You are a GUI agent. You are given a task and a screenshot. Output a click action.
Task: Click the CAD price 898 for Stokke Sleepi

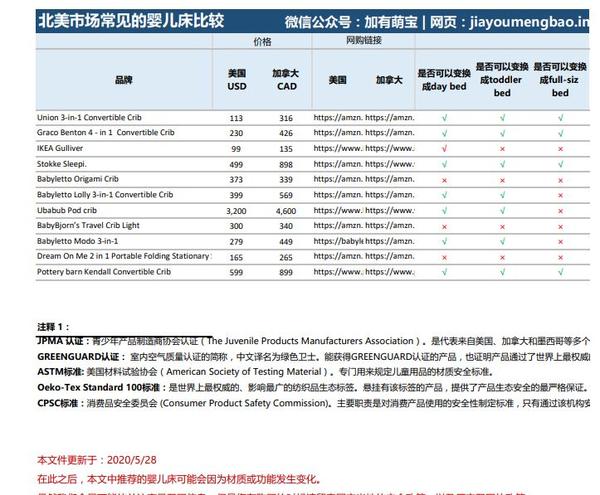coord(286,164)
